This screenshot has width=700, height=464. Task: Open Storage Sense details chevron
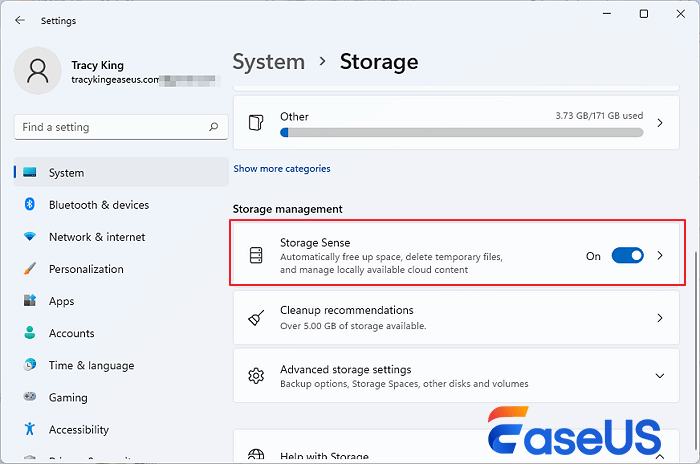[x=659, y=256]
